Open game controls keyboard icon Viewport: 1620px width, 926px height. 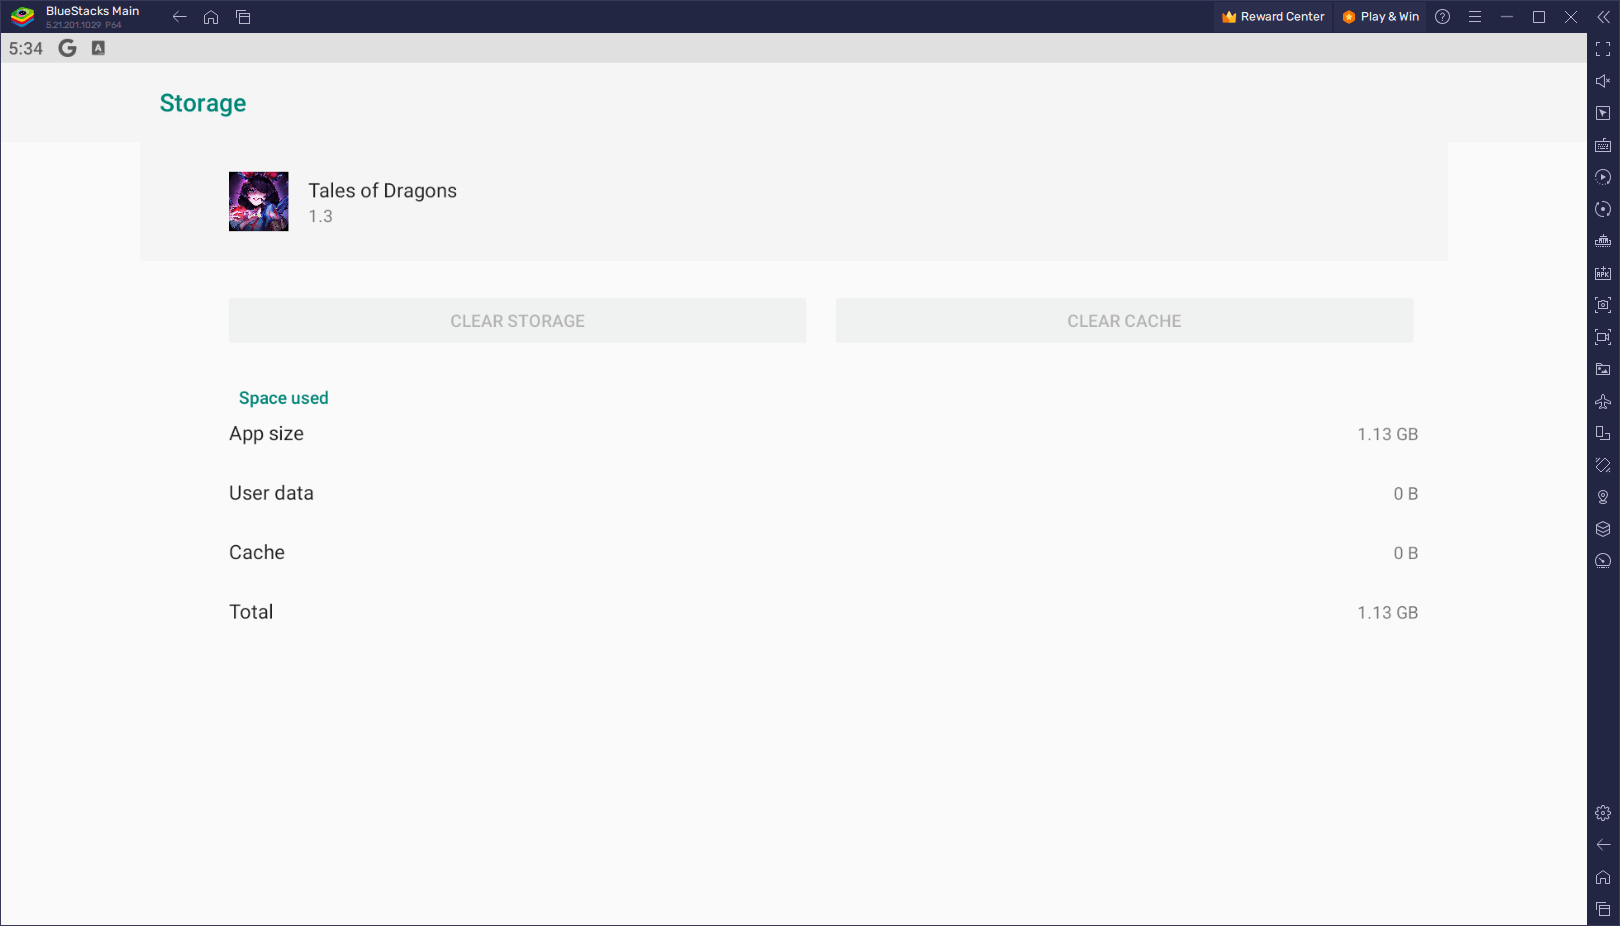[x=1603, y=145]
